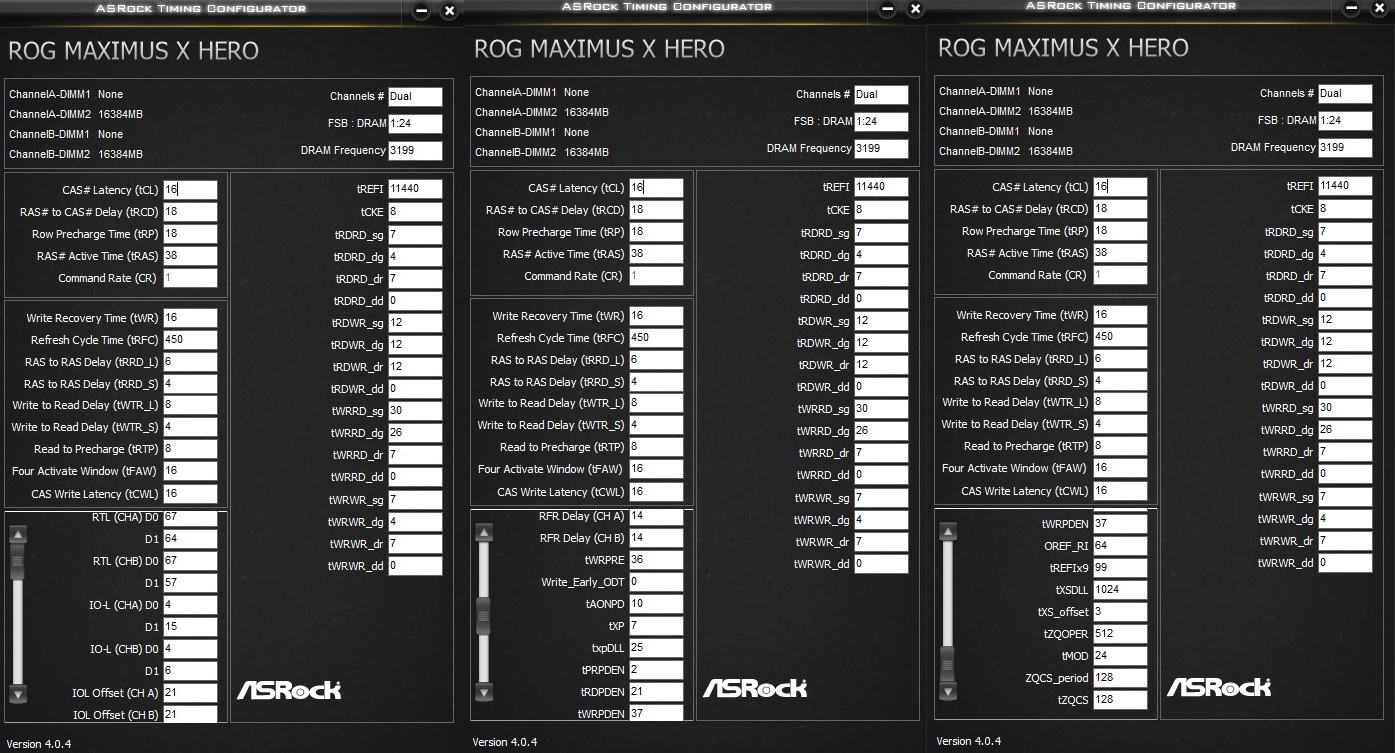Click the IOL Offset (CH A) field
The image size is (1395, 753).
190,692
